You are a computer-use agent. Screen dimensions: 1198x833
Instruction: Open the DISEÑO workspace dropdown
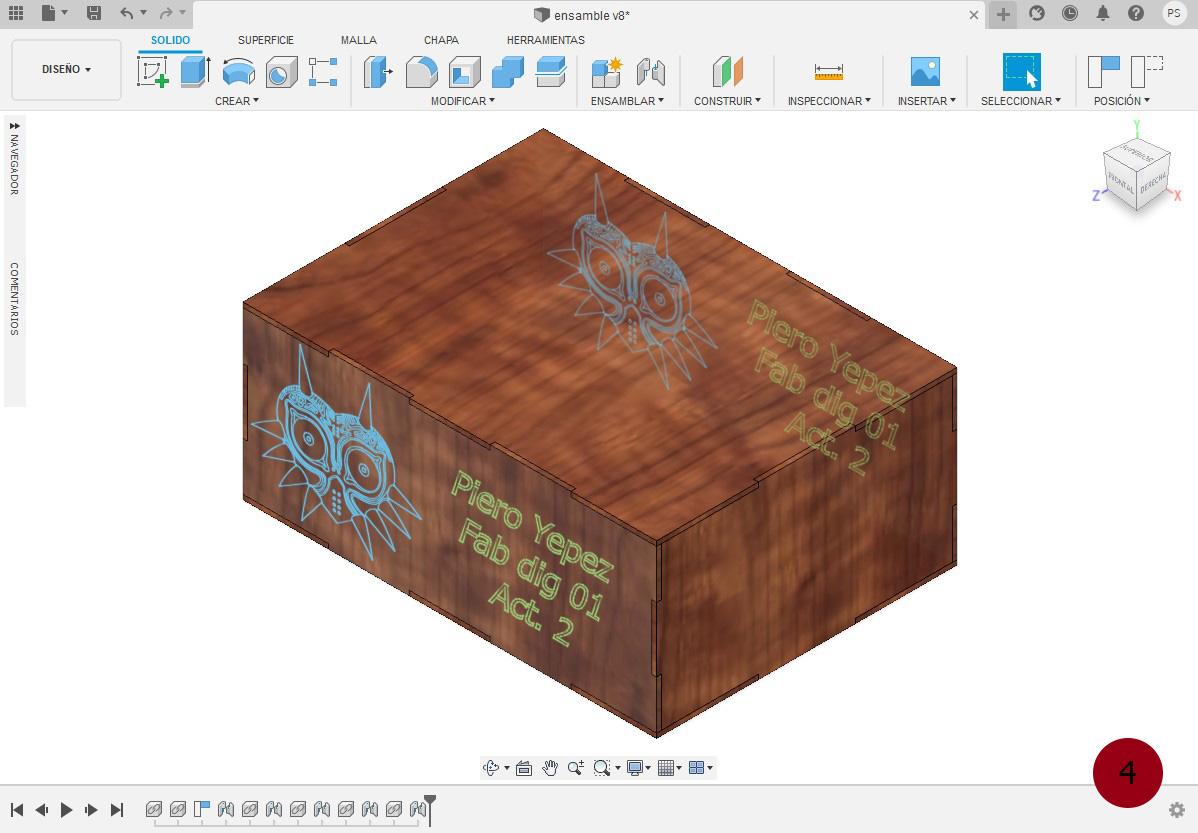pos(66,70)
